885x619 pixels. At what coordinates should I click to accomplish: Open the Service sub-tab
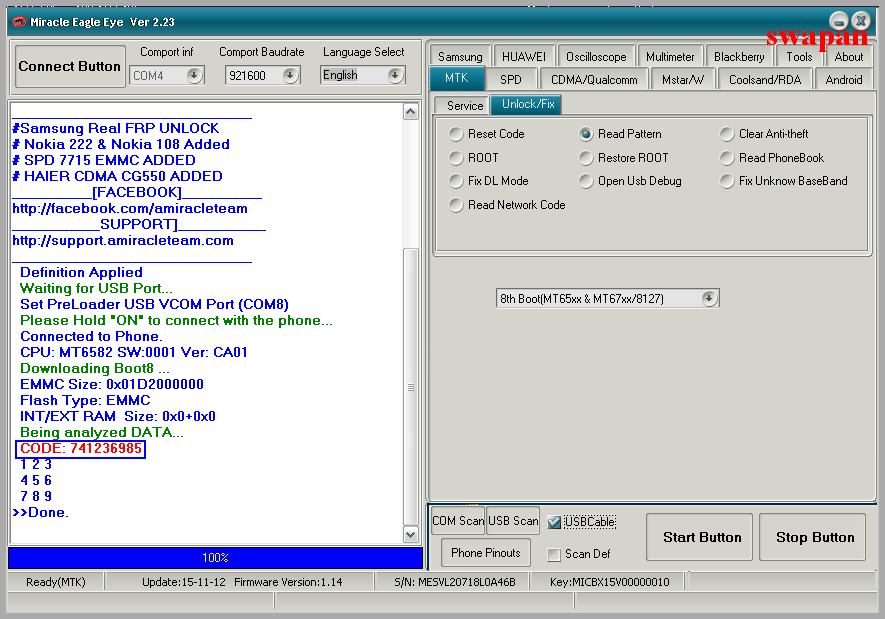coord(465,106)
